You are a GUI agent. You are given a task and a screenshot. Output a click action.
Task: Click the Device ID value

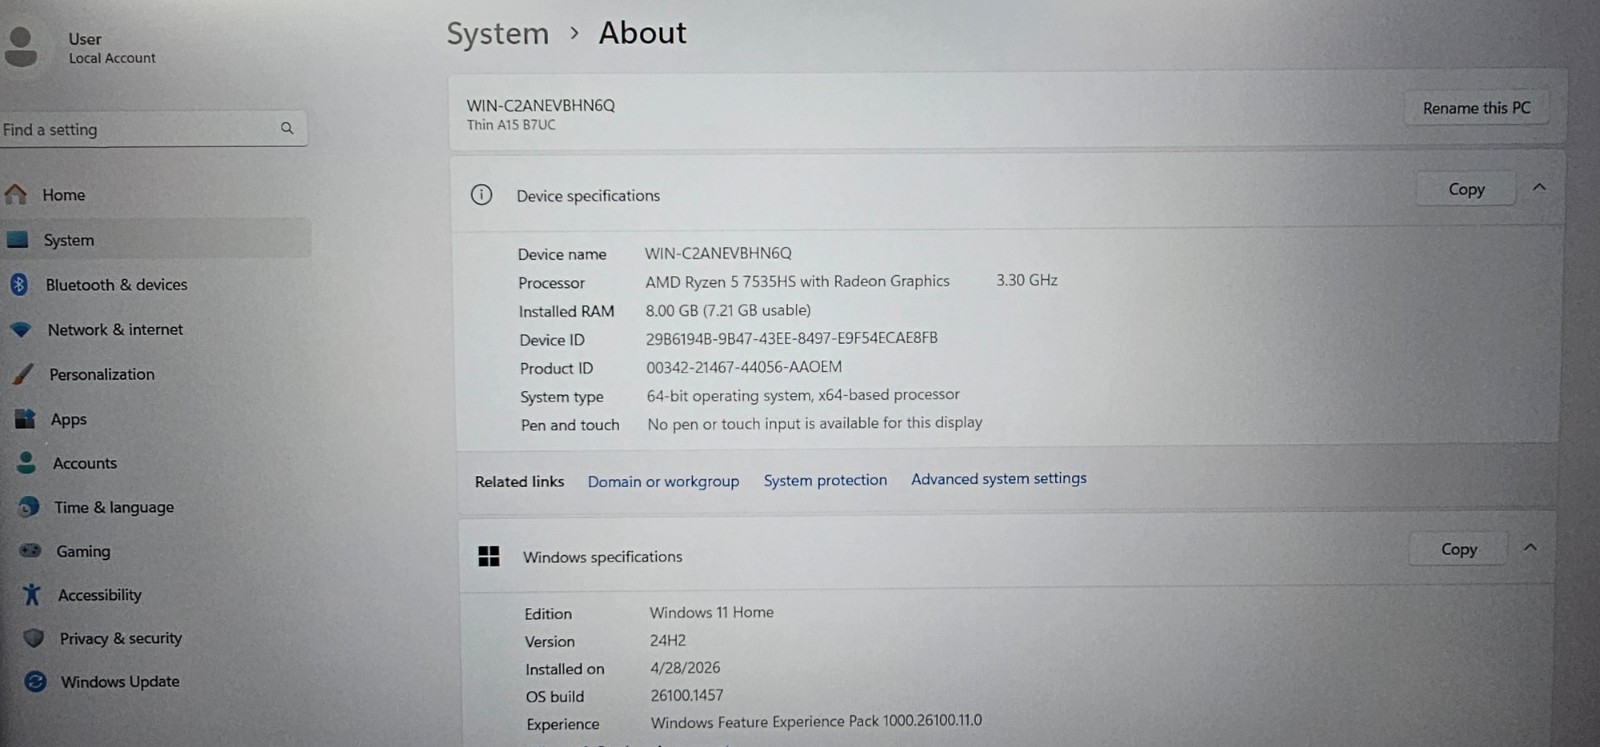tap(791, 338)
